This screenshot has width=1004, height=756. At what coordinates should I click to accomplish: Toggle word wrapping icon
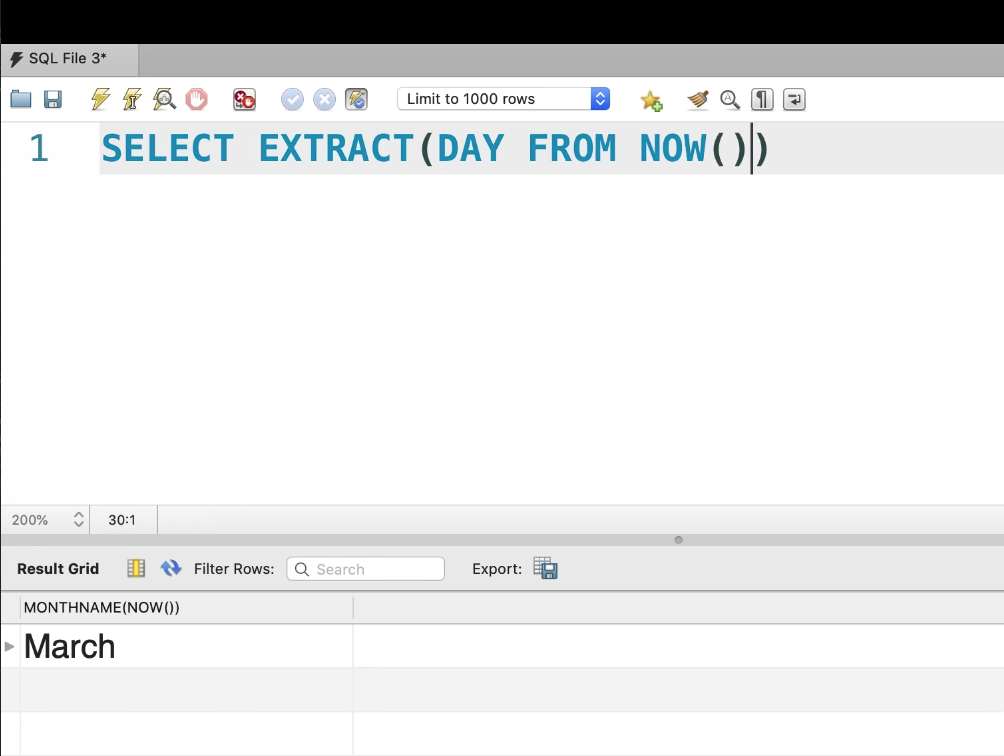(794, 99)
